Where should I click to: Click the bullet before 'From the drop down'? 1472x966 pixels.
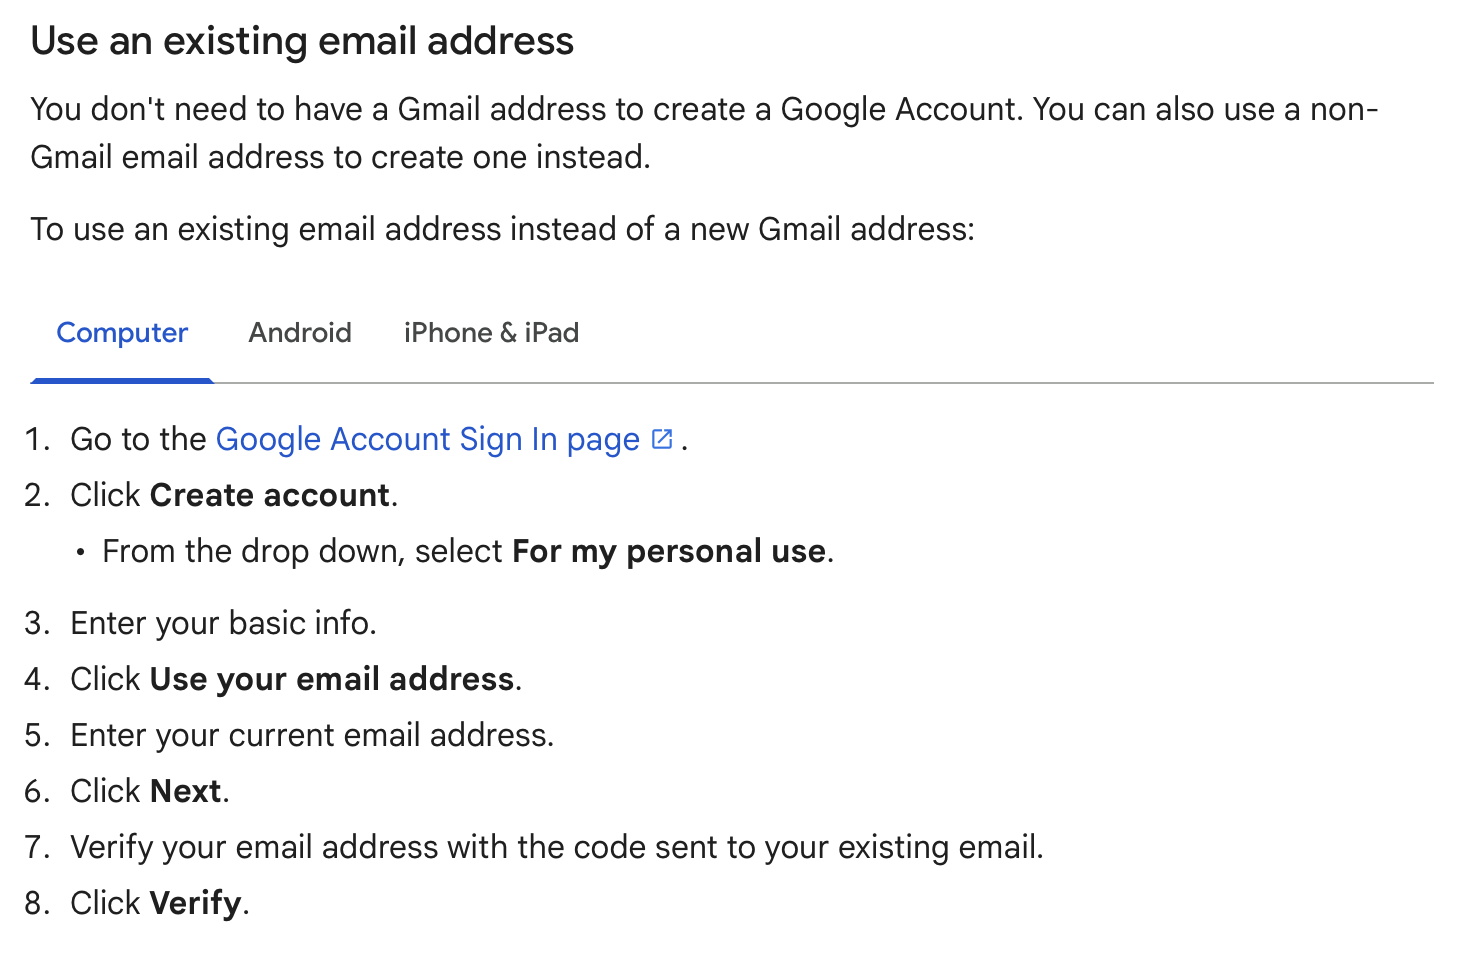(81, 553)
